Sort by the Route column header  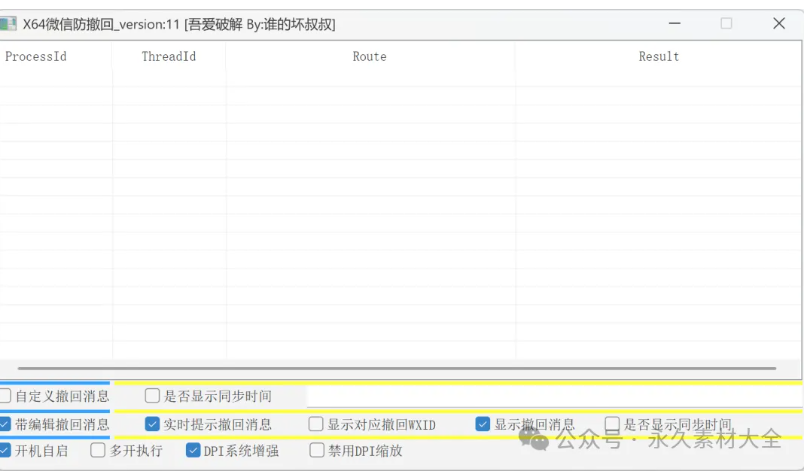click(x=370, y=56)
